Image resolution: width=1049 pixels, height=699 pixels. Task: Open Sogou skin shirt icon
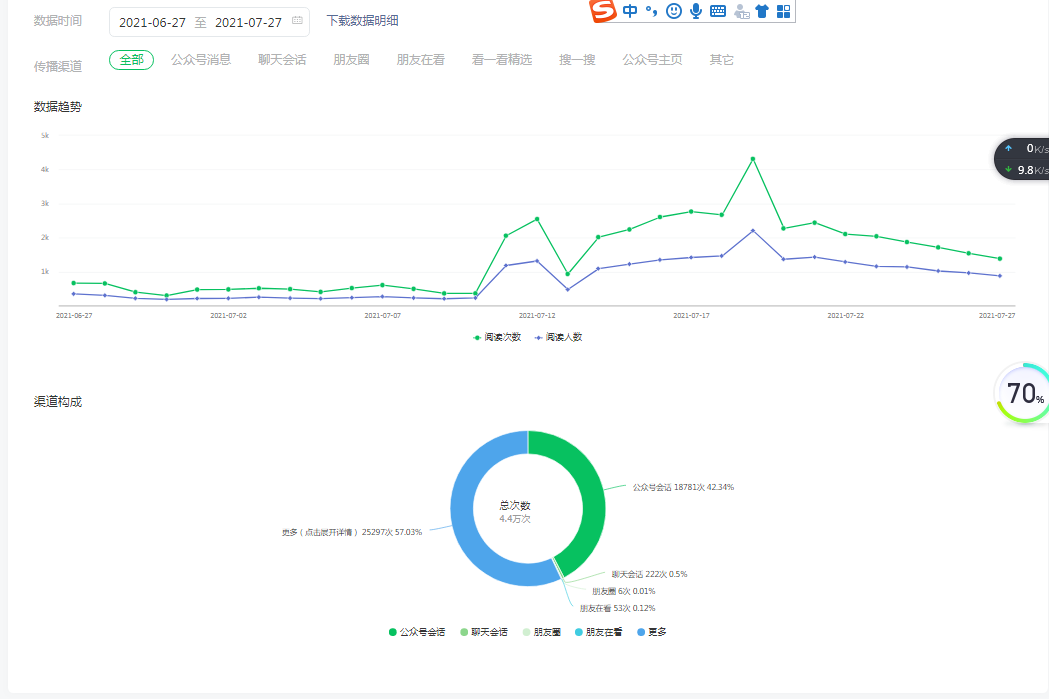(x=762, y=11)
